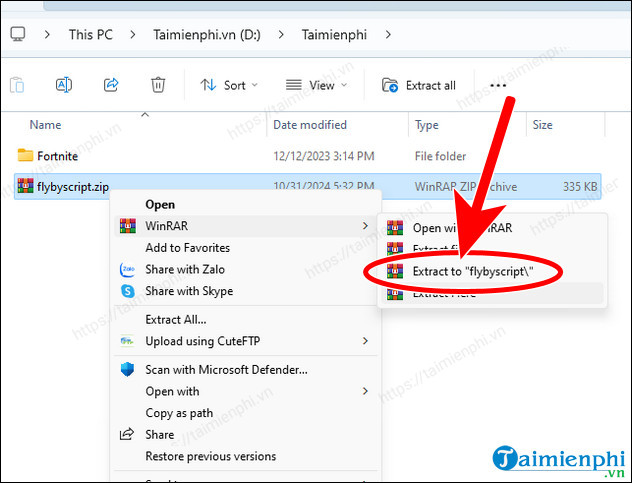The image size is (632, 483).
Task: Choose Extract All... in context menu
Action: pyautogui.click(x=176, y=320)
